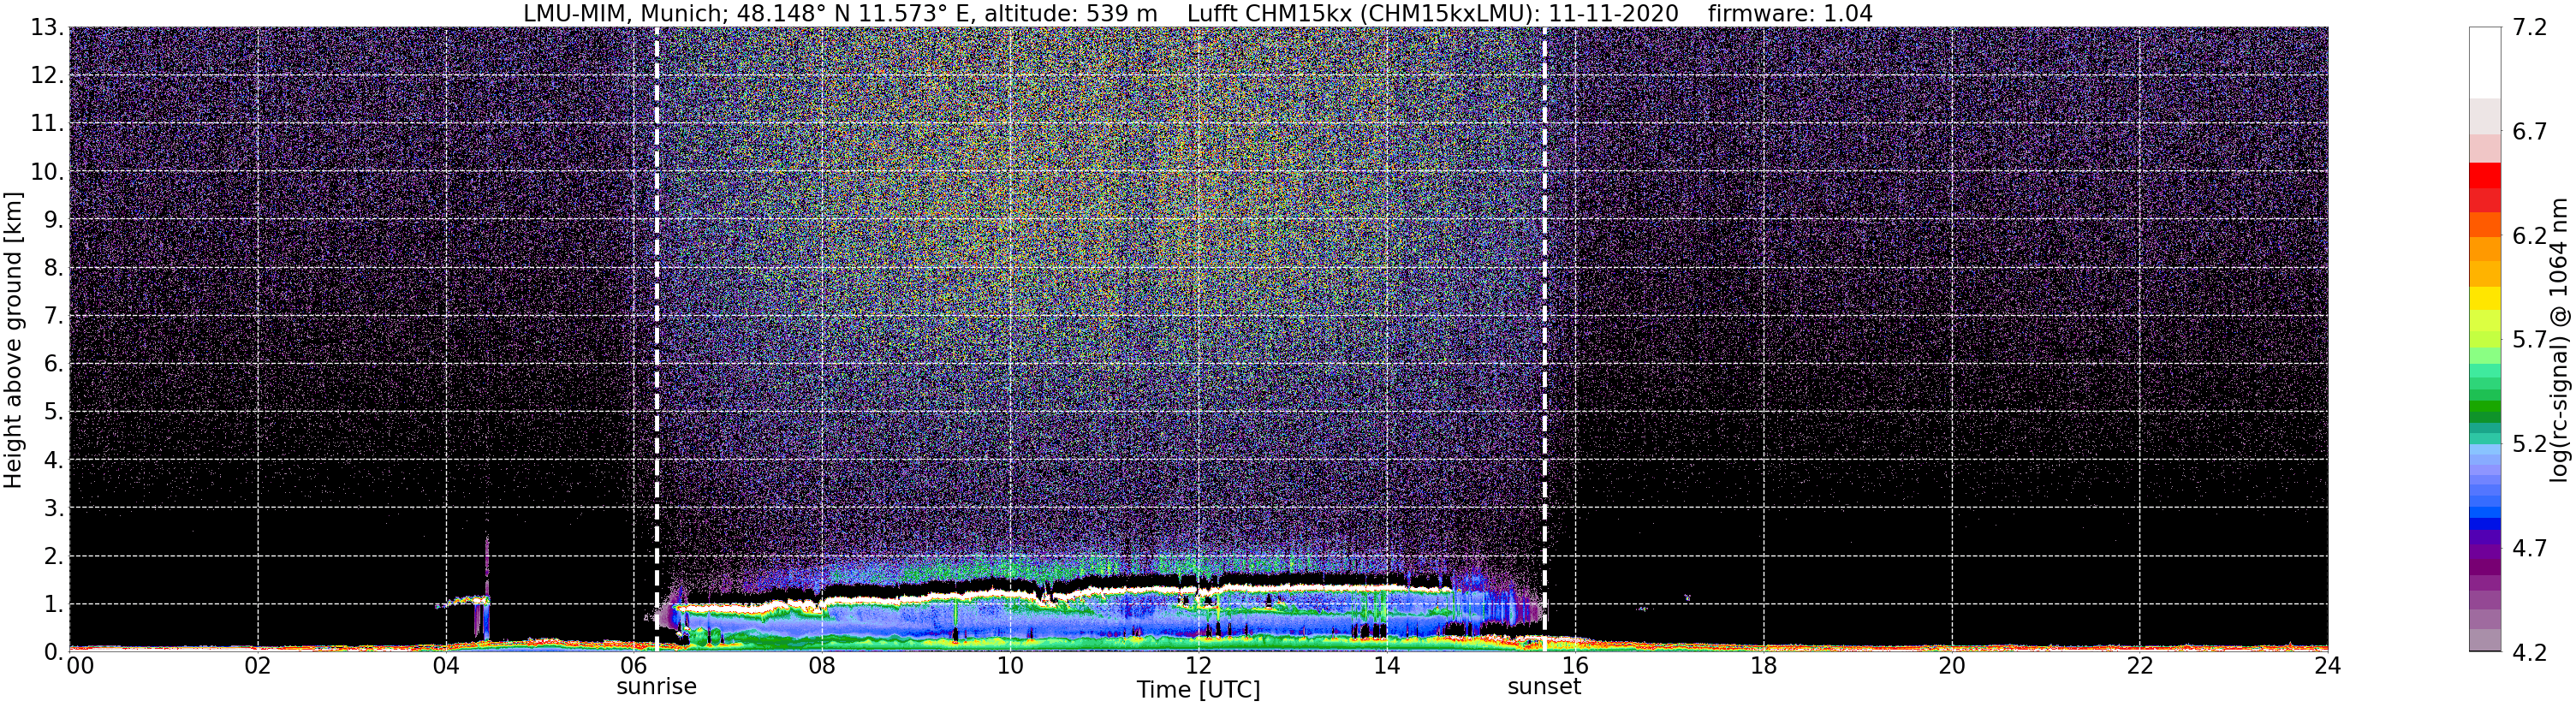Click height-axis tick label '2.'

(x=54, y=556)
